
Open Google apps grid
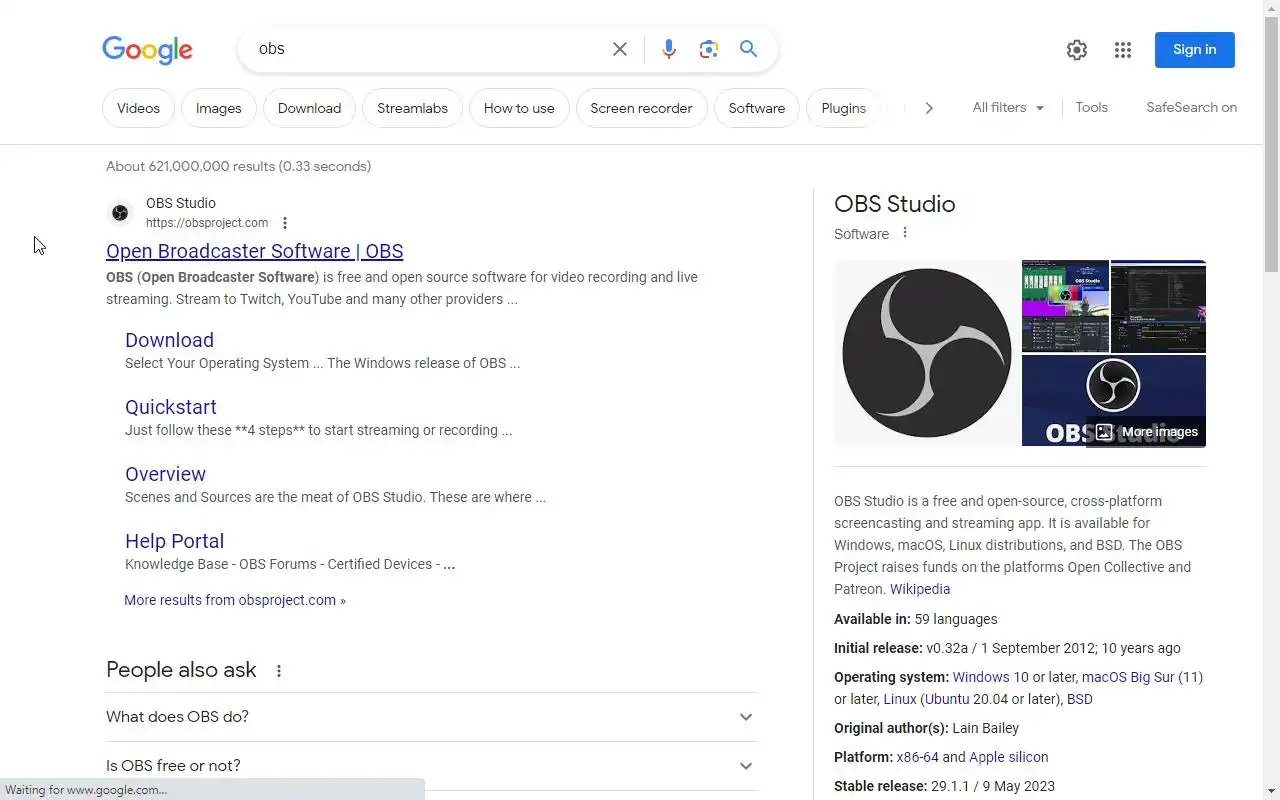click(1123, 50)
